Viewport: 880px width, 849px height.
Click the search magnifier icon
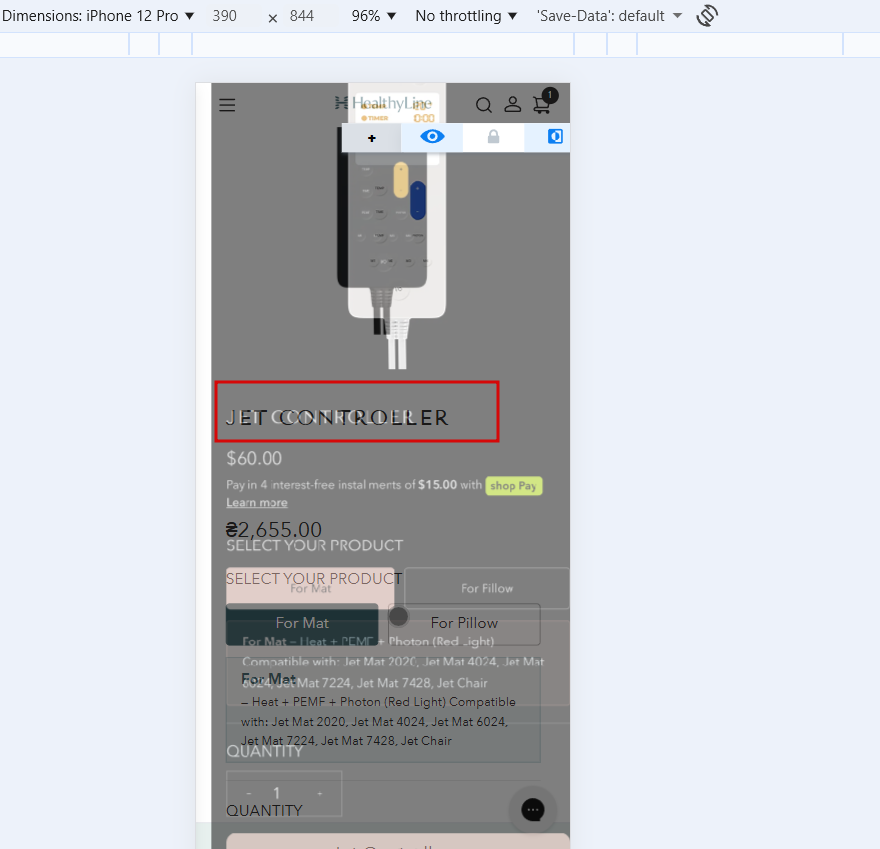[x=483, y=105]
